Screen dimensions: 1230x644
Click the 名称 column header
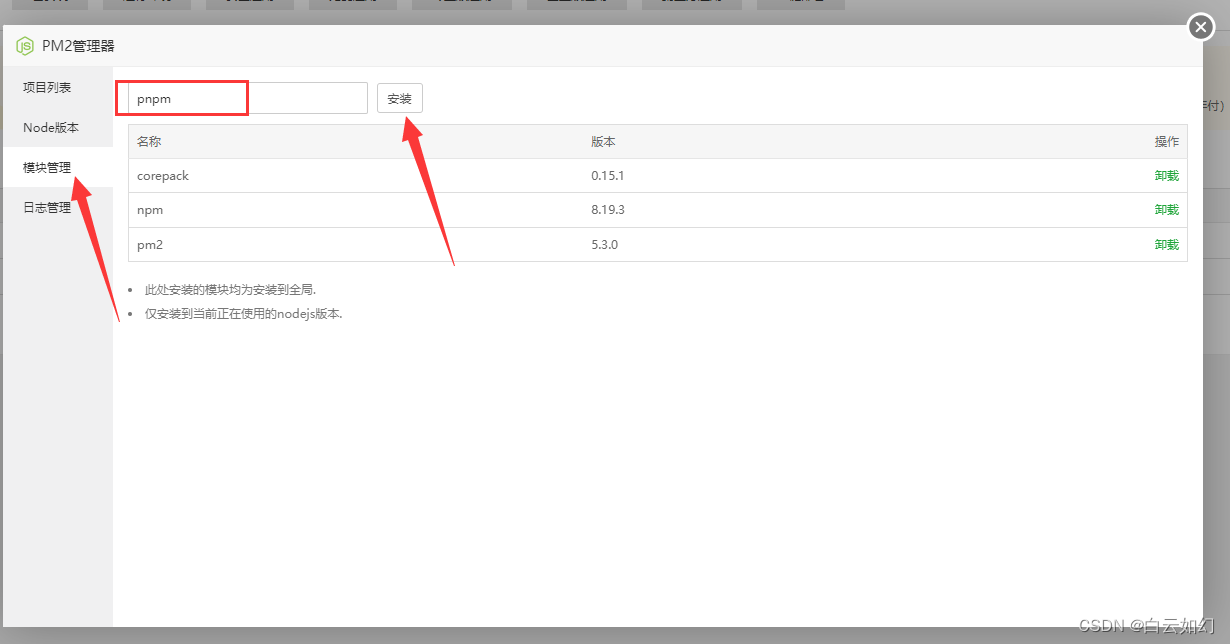149,142
